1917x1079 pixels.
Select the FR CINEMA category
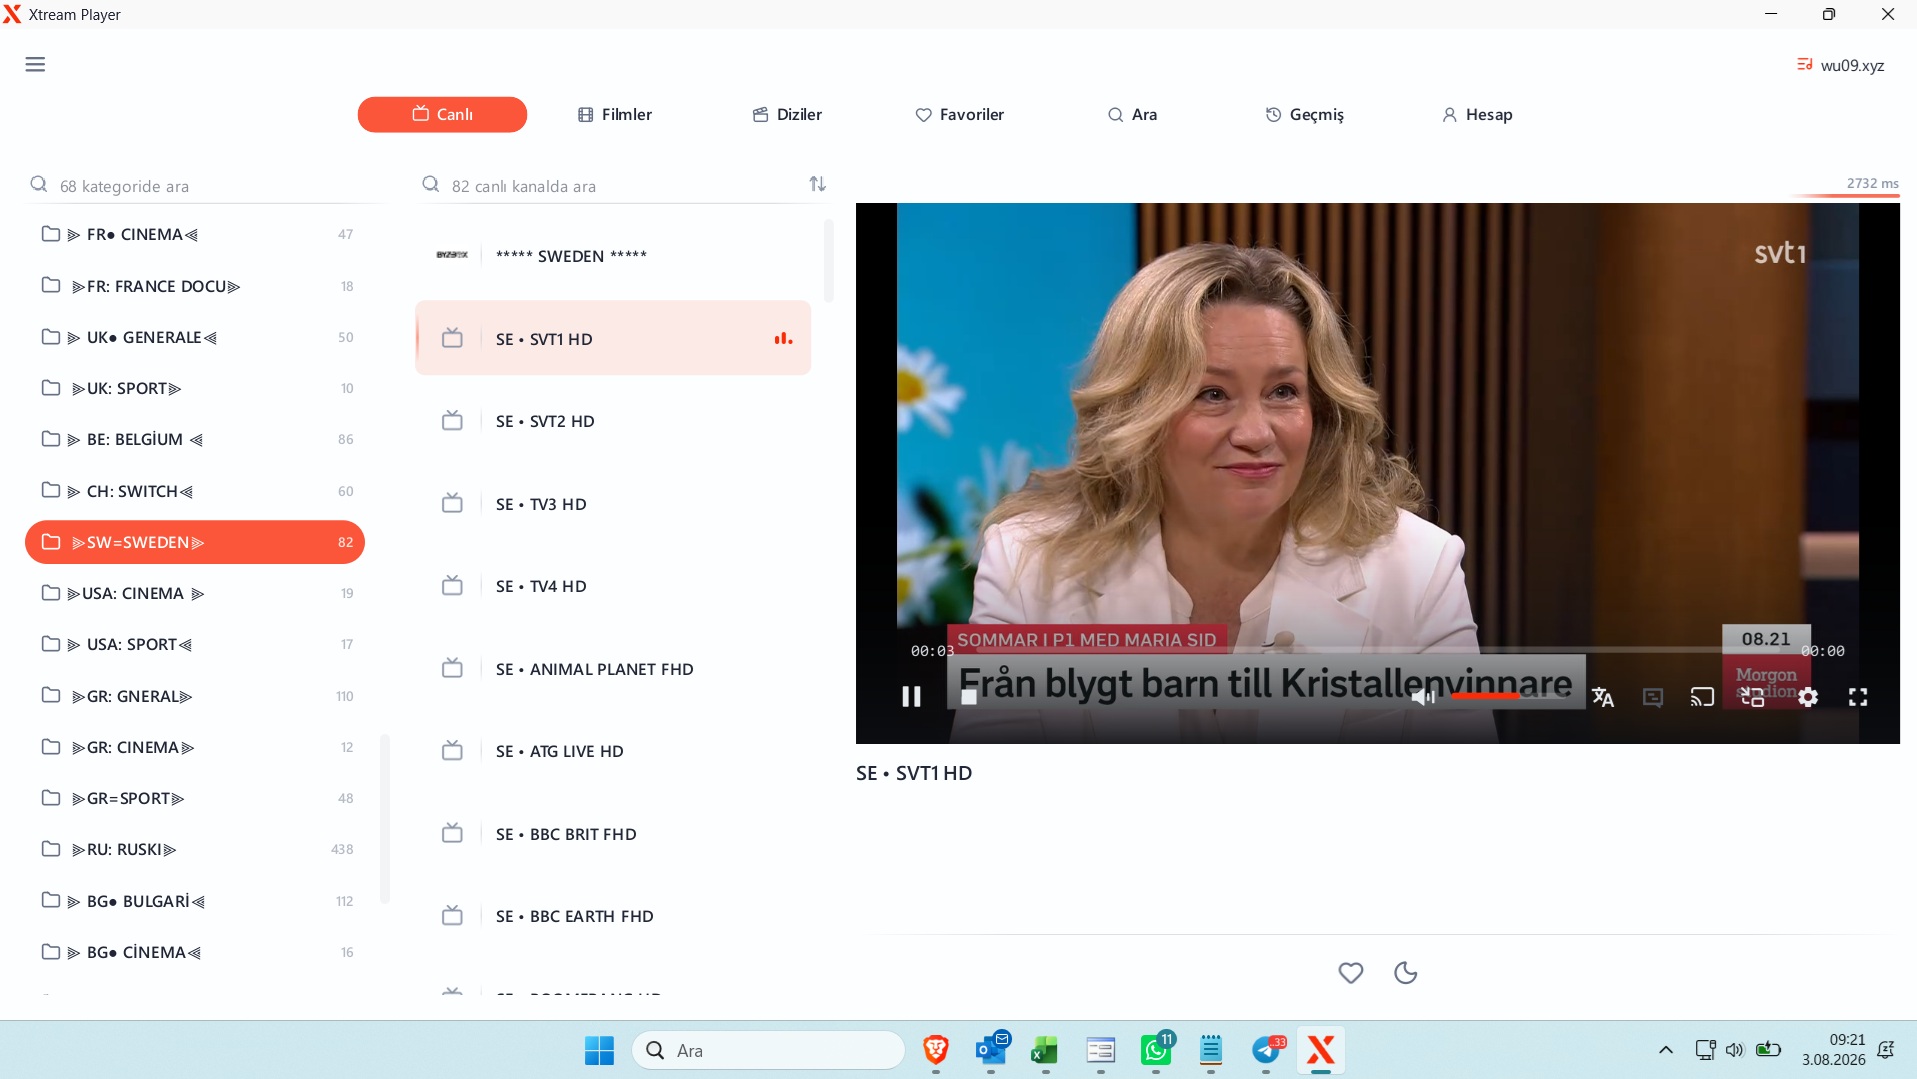[195, 234]
